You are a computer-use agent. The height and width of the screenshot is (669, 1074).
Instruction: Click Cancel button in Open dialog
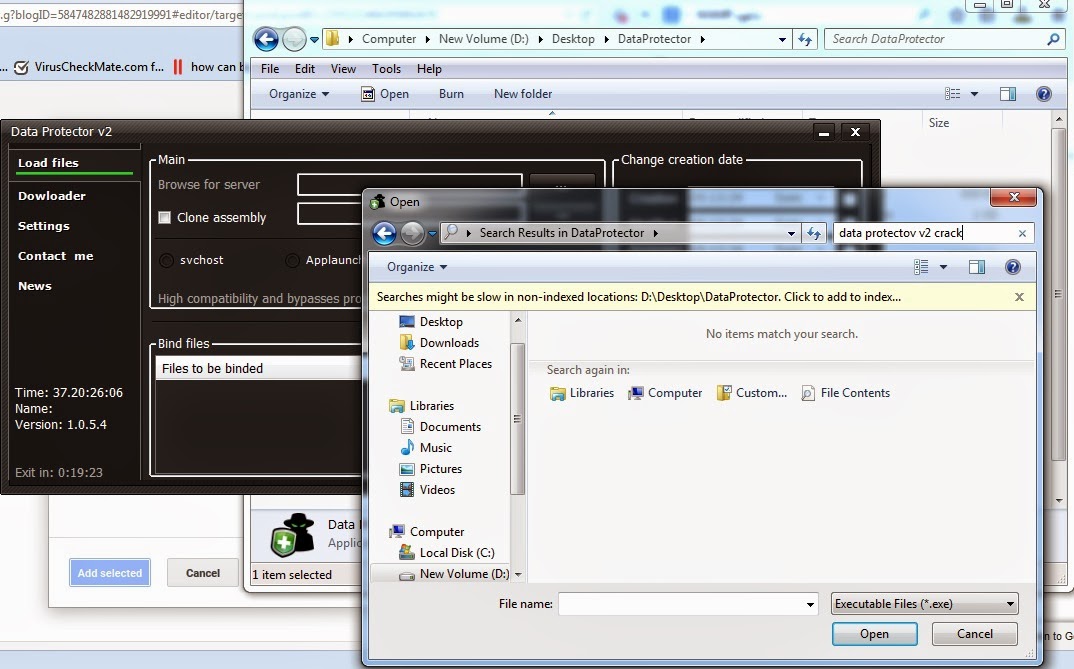(975, 634)
